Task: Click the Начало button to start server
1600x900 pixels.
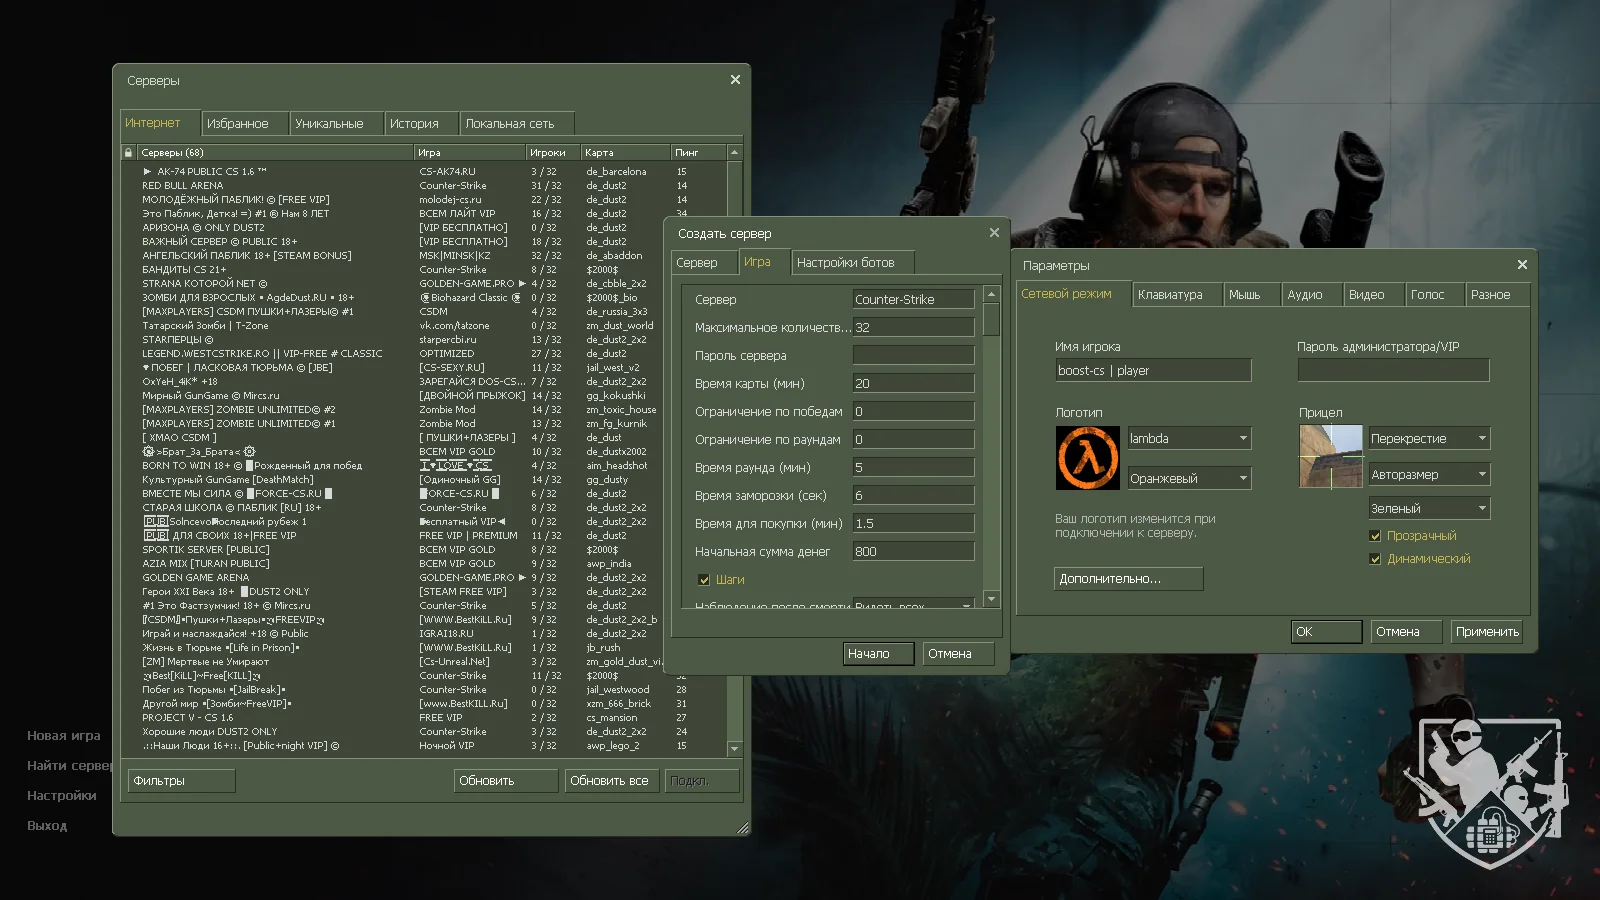Action: pos(878,654)
